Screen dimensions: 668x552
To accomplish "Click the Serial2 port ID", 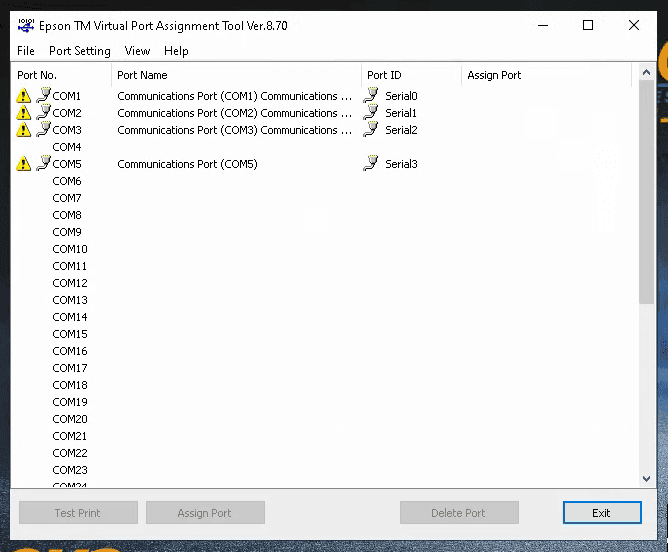I will pos(401,130).
